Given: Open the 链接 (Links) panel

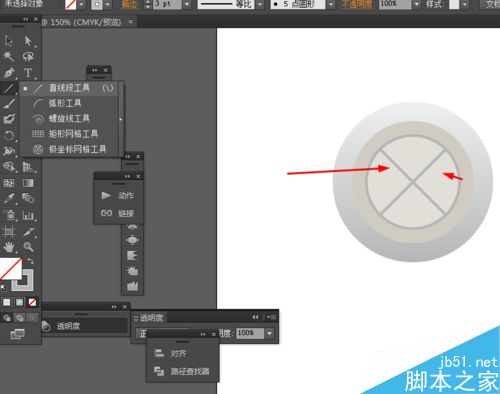Looking at the screenshot, I should coord(118,213).
